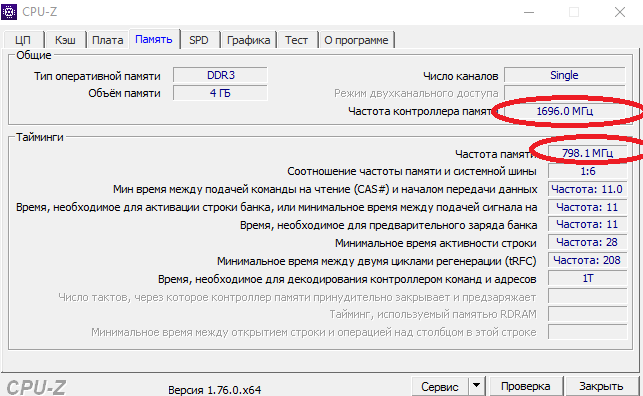Click the Сервис button
This screenshot has height=396, width=643.
(x=440, y=387)
